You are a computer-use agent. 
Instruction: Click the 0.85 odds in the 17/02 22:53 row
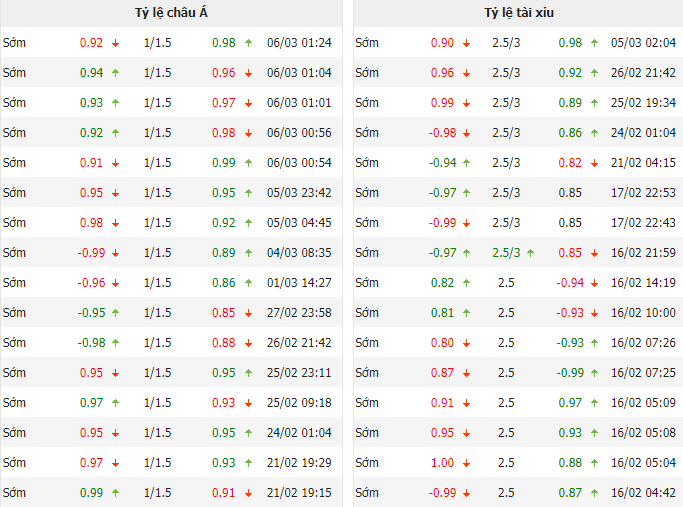[570, 193]
